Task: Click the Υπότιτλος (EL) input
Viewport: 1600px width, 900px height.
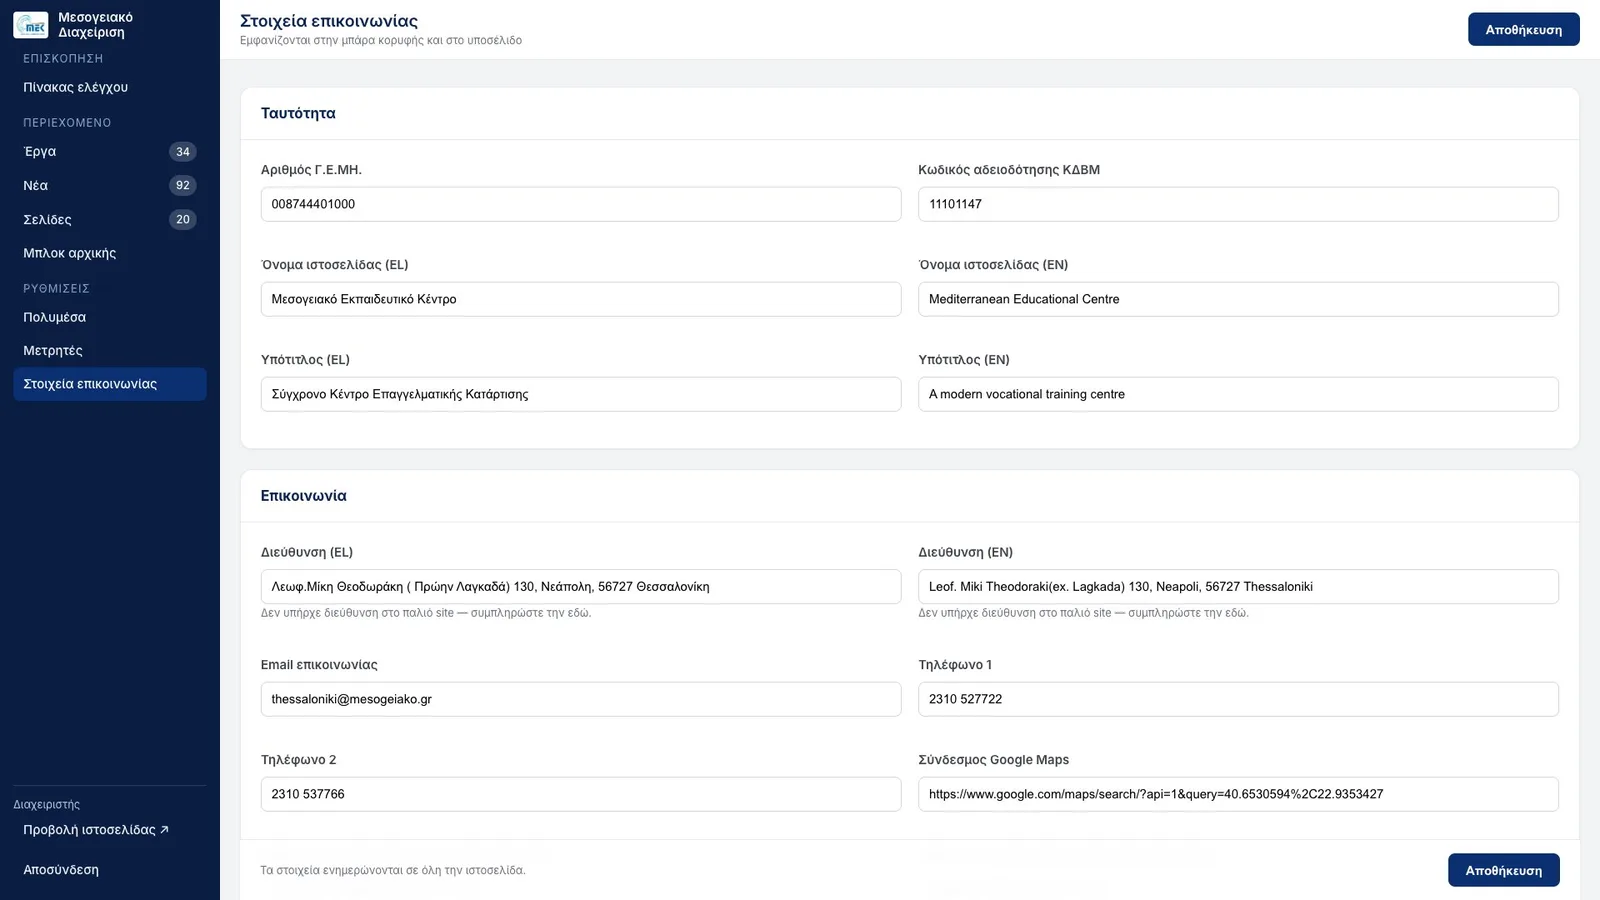Action: [x=581, y=394]
